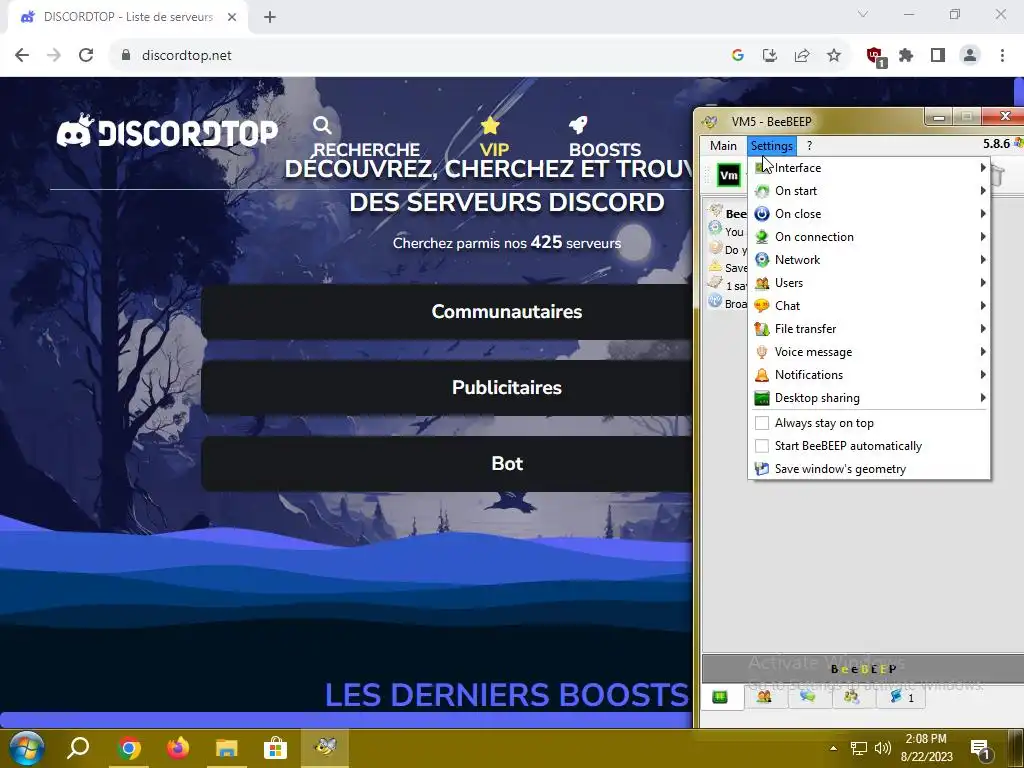Click the DISCORDTOP logo
Viewport: 1024px width, 768px height.
(167, 131)
